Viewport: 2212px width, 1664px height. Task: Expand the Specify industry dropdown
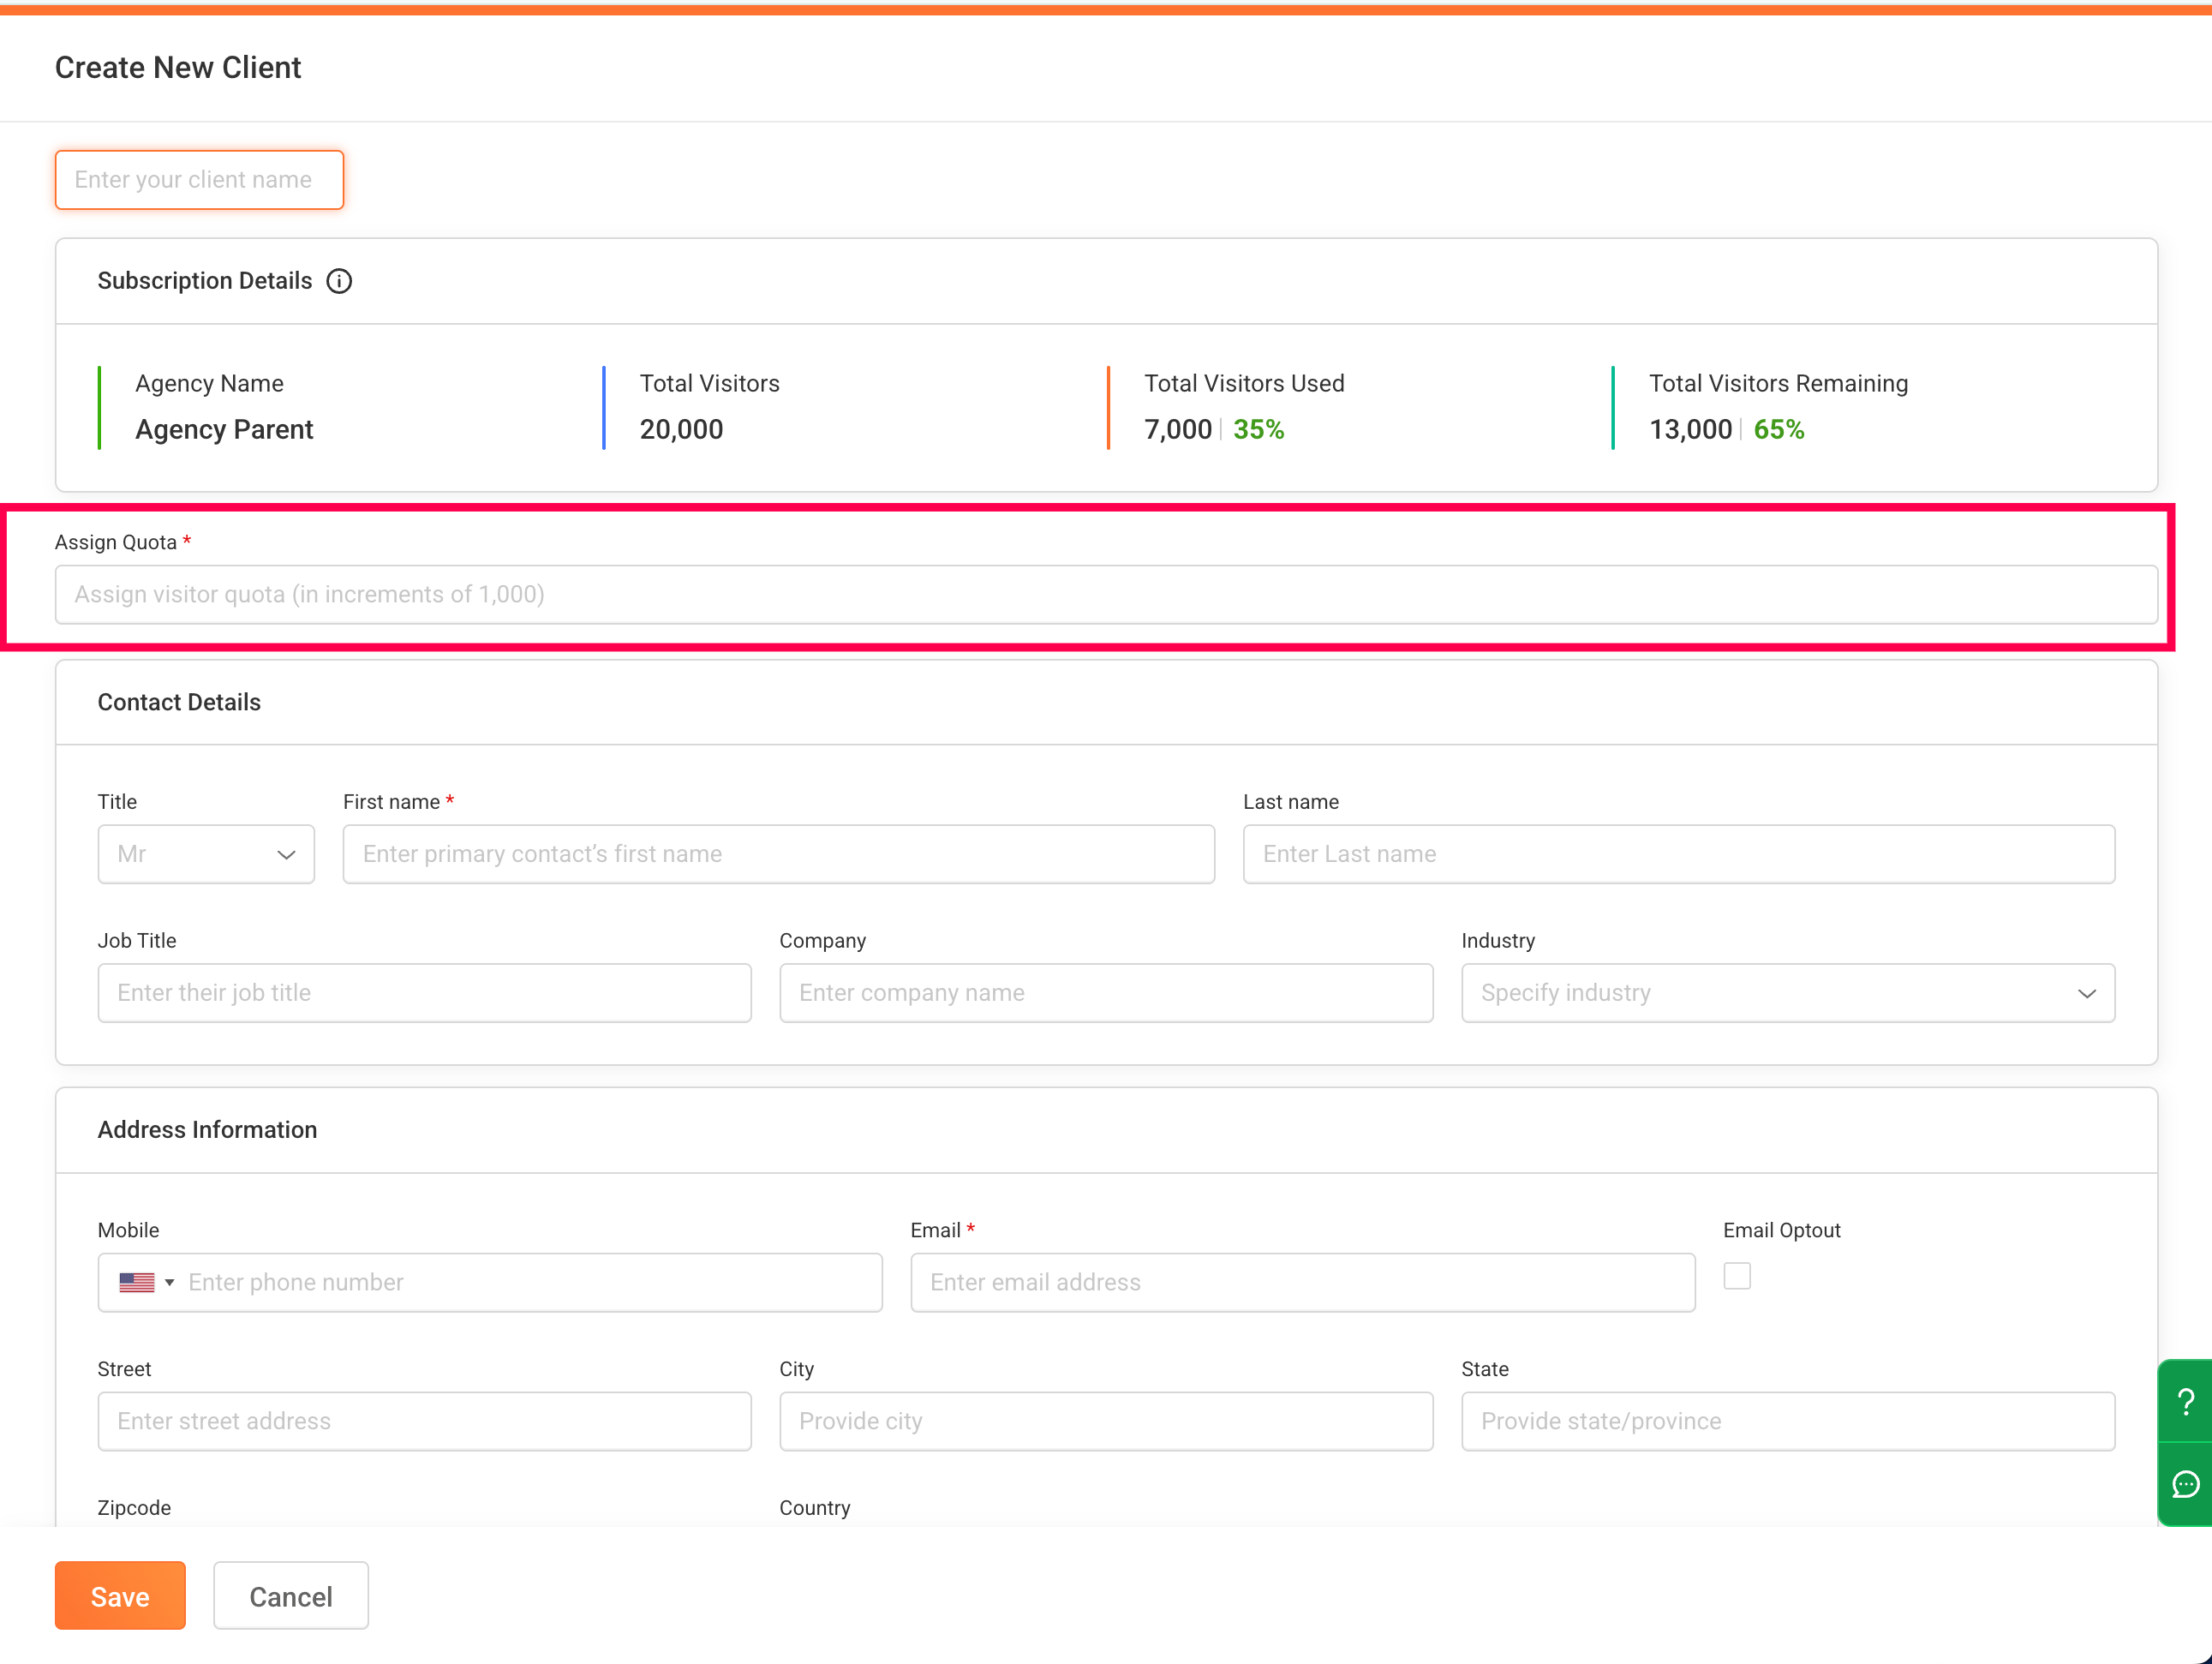pyautogui.click(x=1787, y=993)
